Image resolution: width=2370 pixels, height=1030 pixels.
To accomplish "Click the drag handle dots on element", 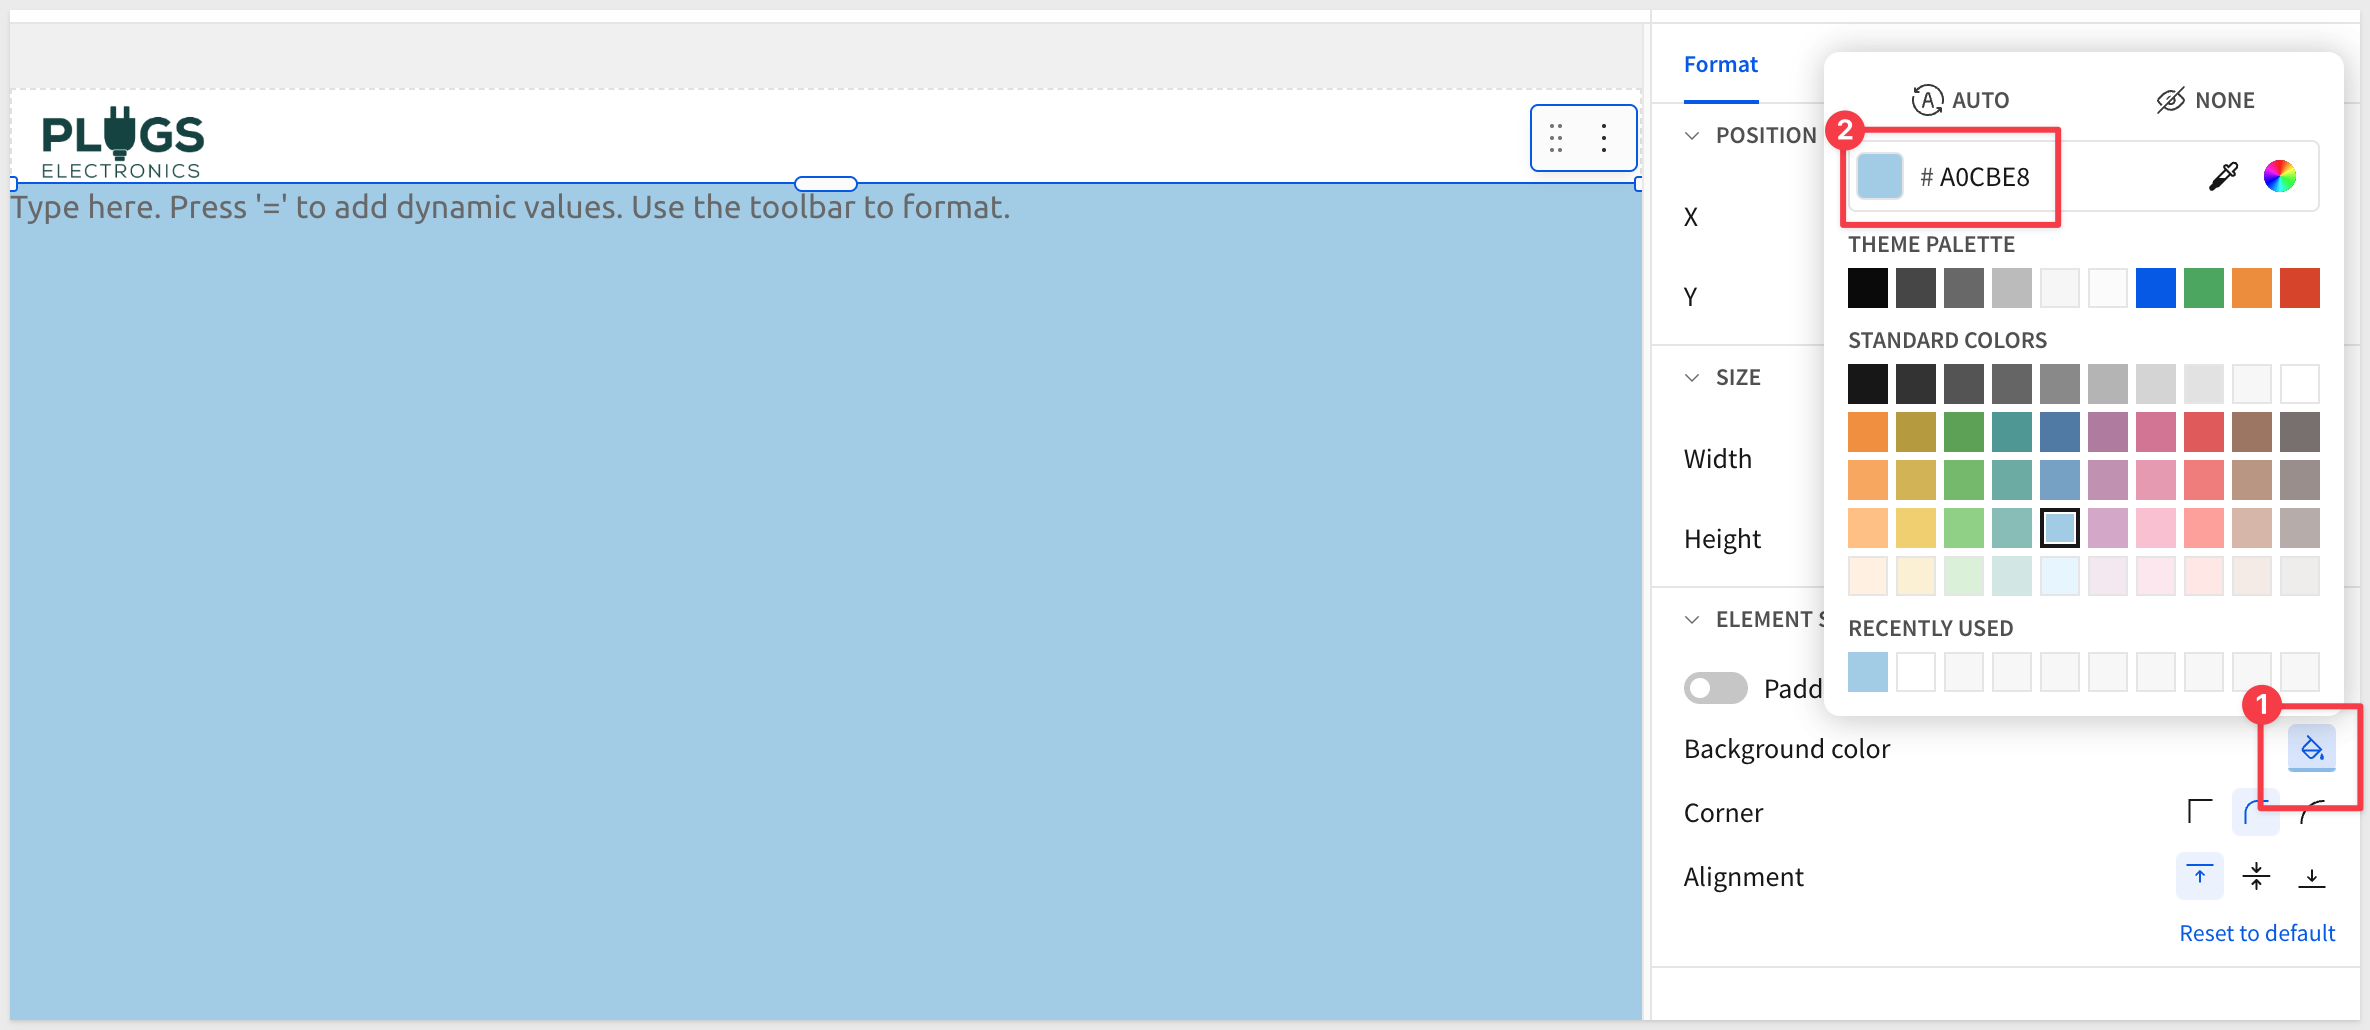I will 1556,138.
